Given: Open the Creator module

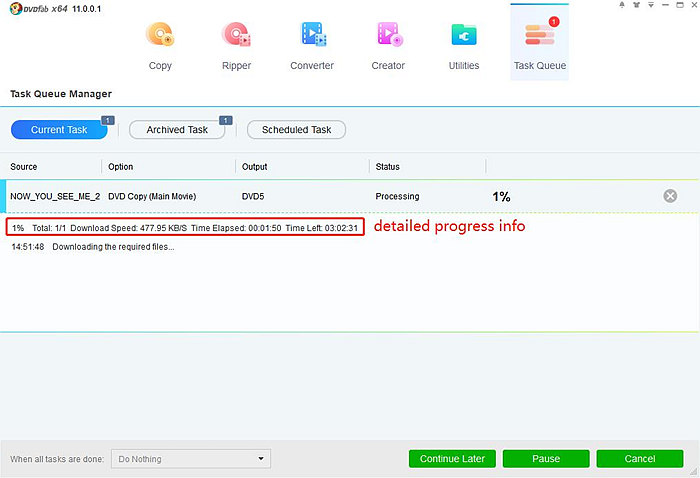Looking at the screenshot, I should coord(388,46).
